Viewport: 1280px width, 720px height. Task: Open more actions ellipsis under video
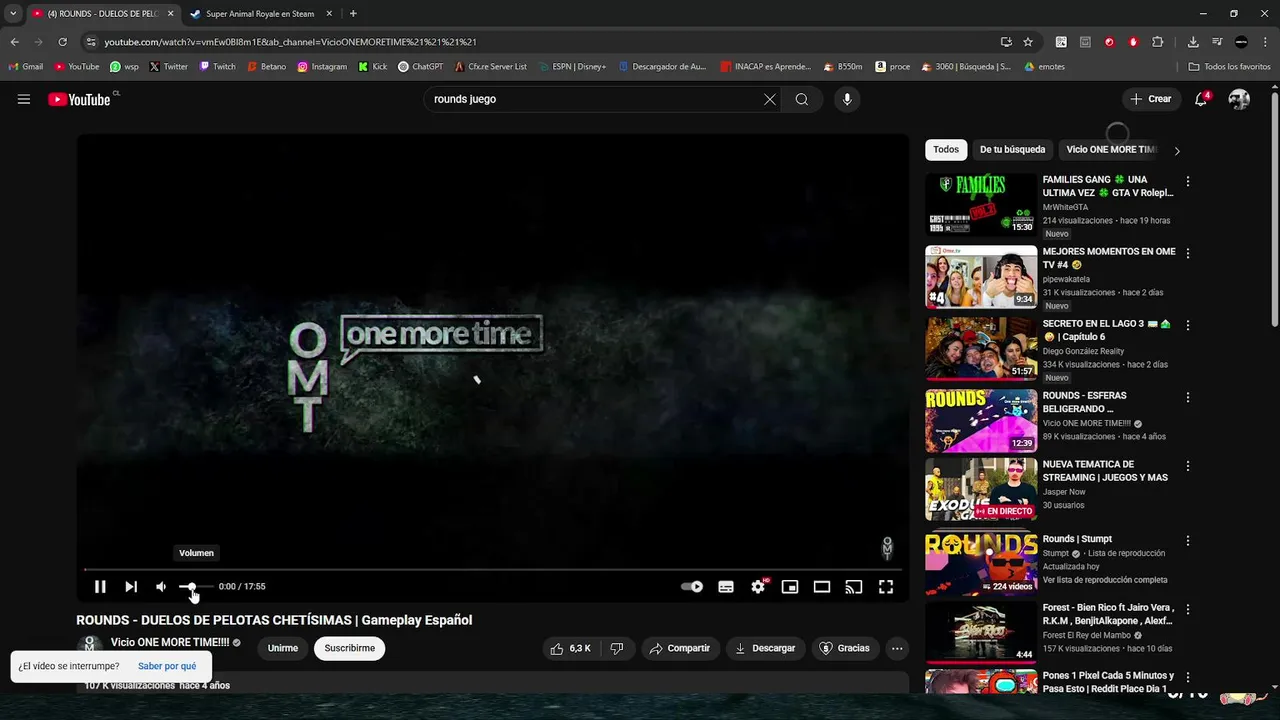pyautogui.click(x=897, y=648)
